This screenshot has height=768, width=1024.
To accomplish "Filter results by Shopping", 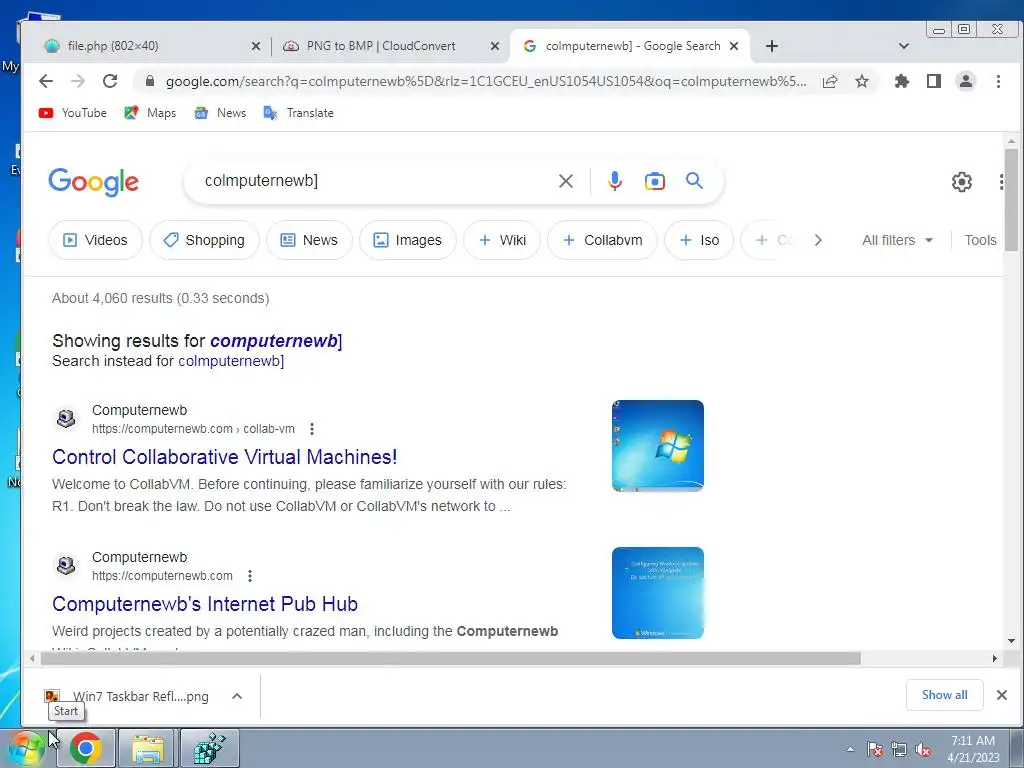I will (204, 240).
